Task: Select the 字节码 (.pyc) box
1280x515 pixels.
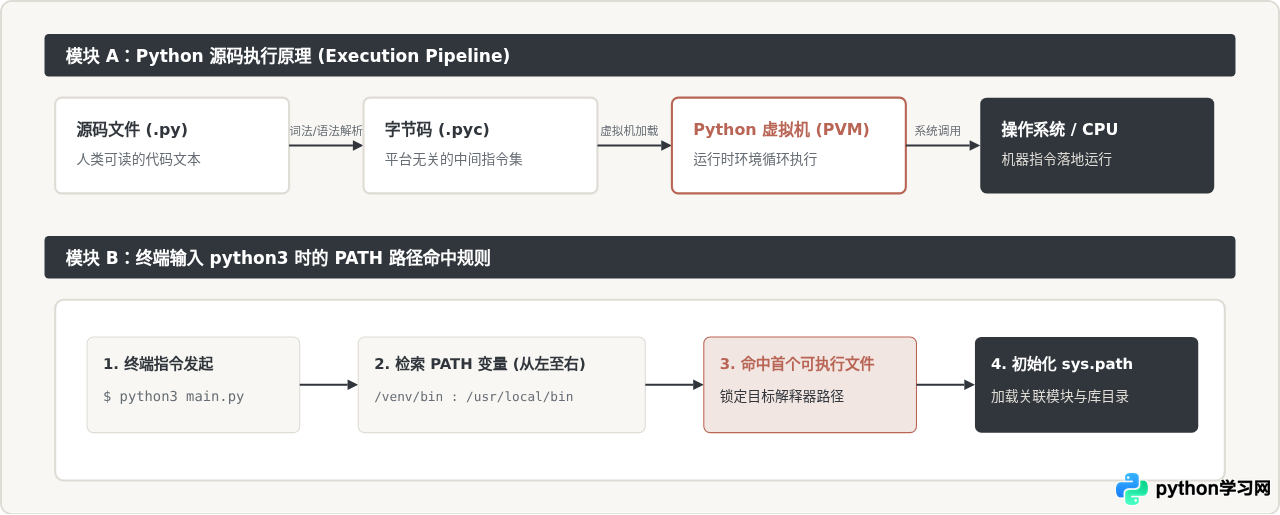Action: click(x=480, y=145)
